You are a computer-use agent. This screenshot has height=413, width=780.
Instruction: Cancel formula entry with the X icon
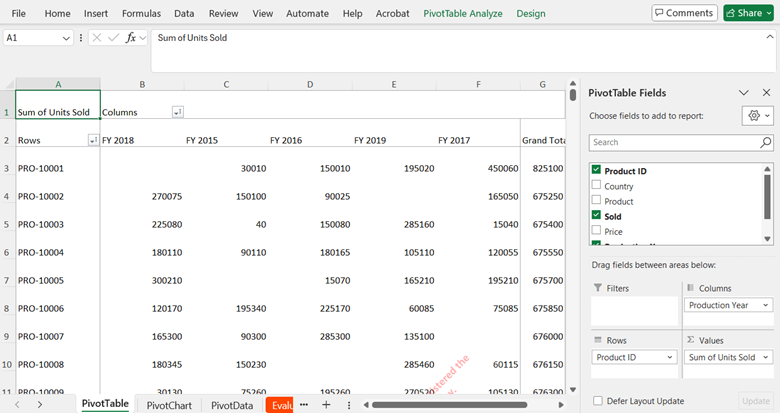97,38
